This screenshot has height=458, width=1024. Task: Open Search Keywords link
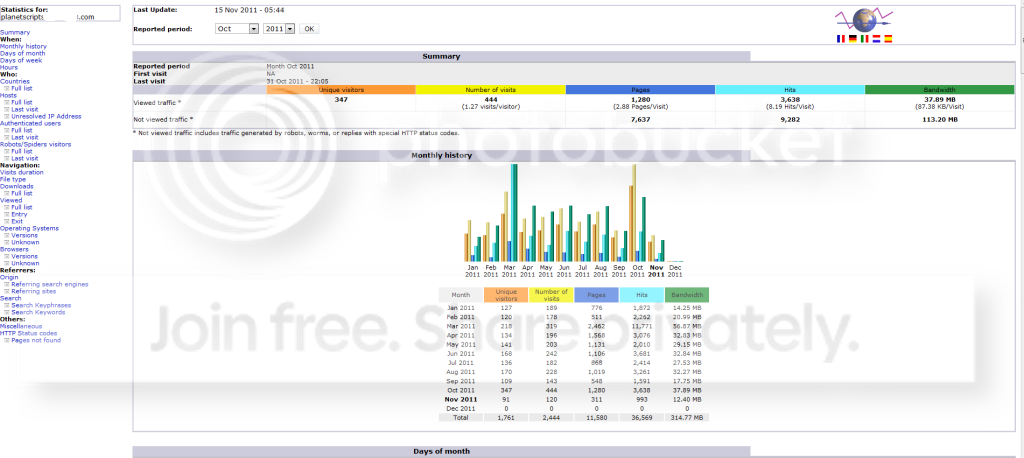(x=38, y=312)
